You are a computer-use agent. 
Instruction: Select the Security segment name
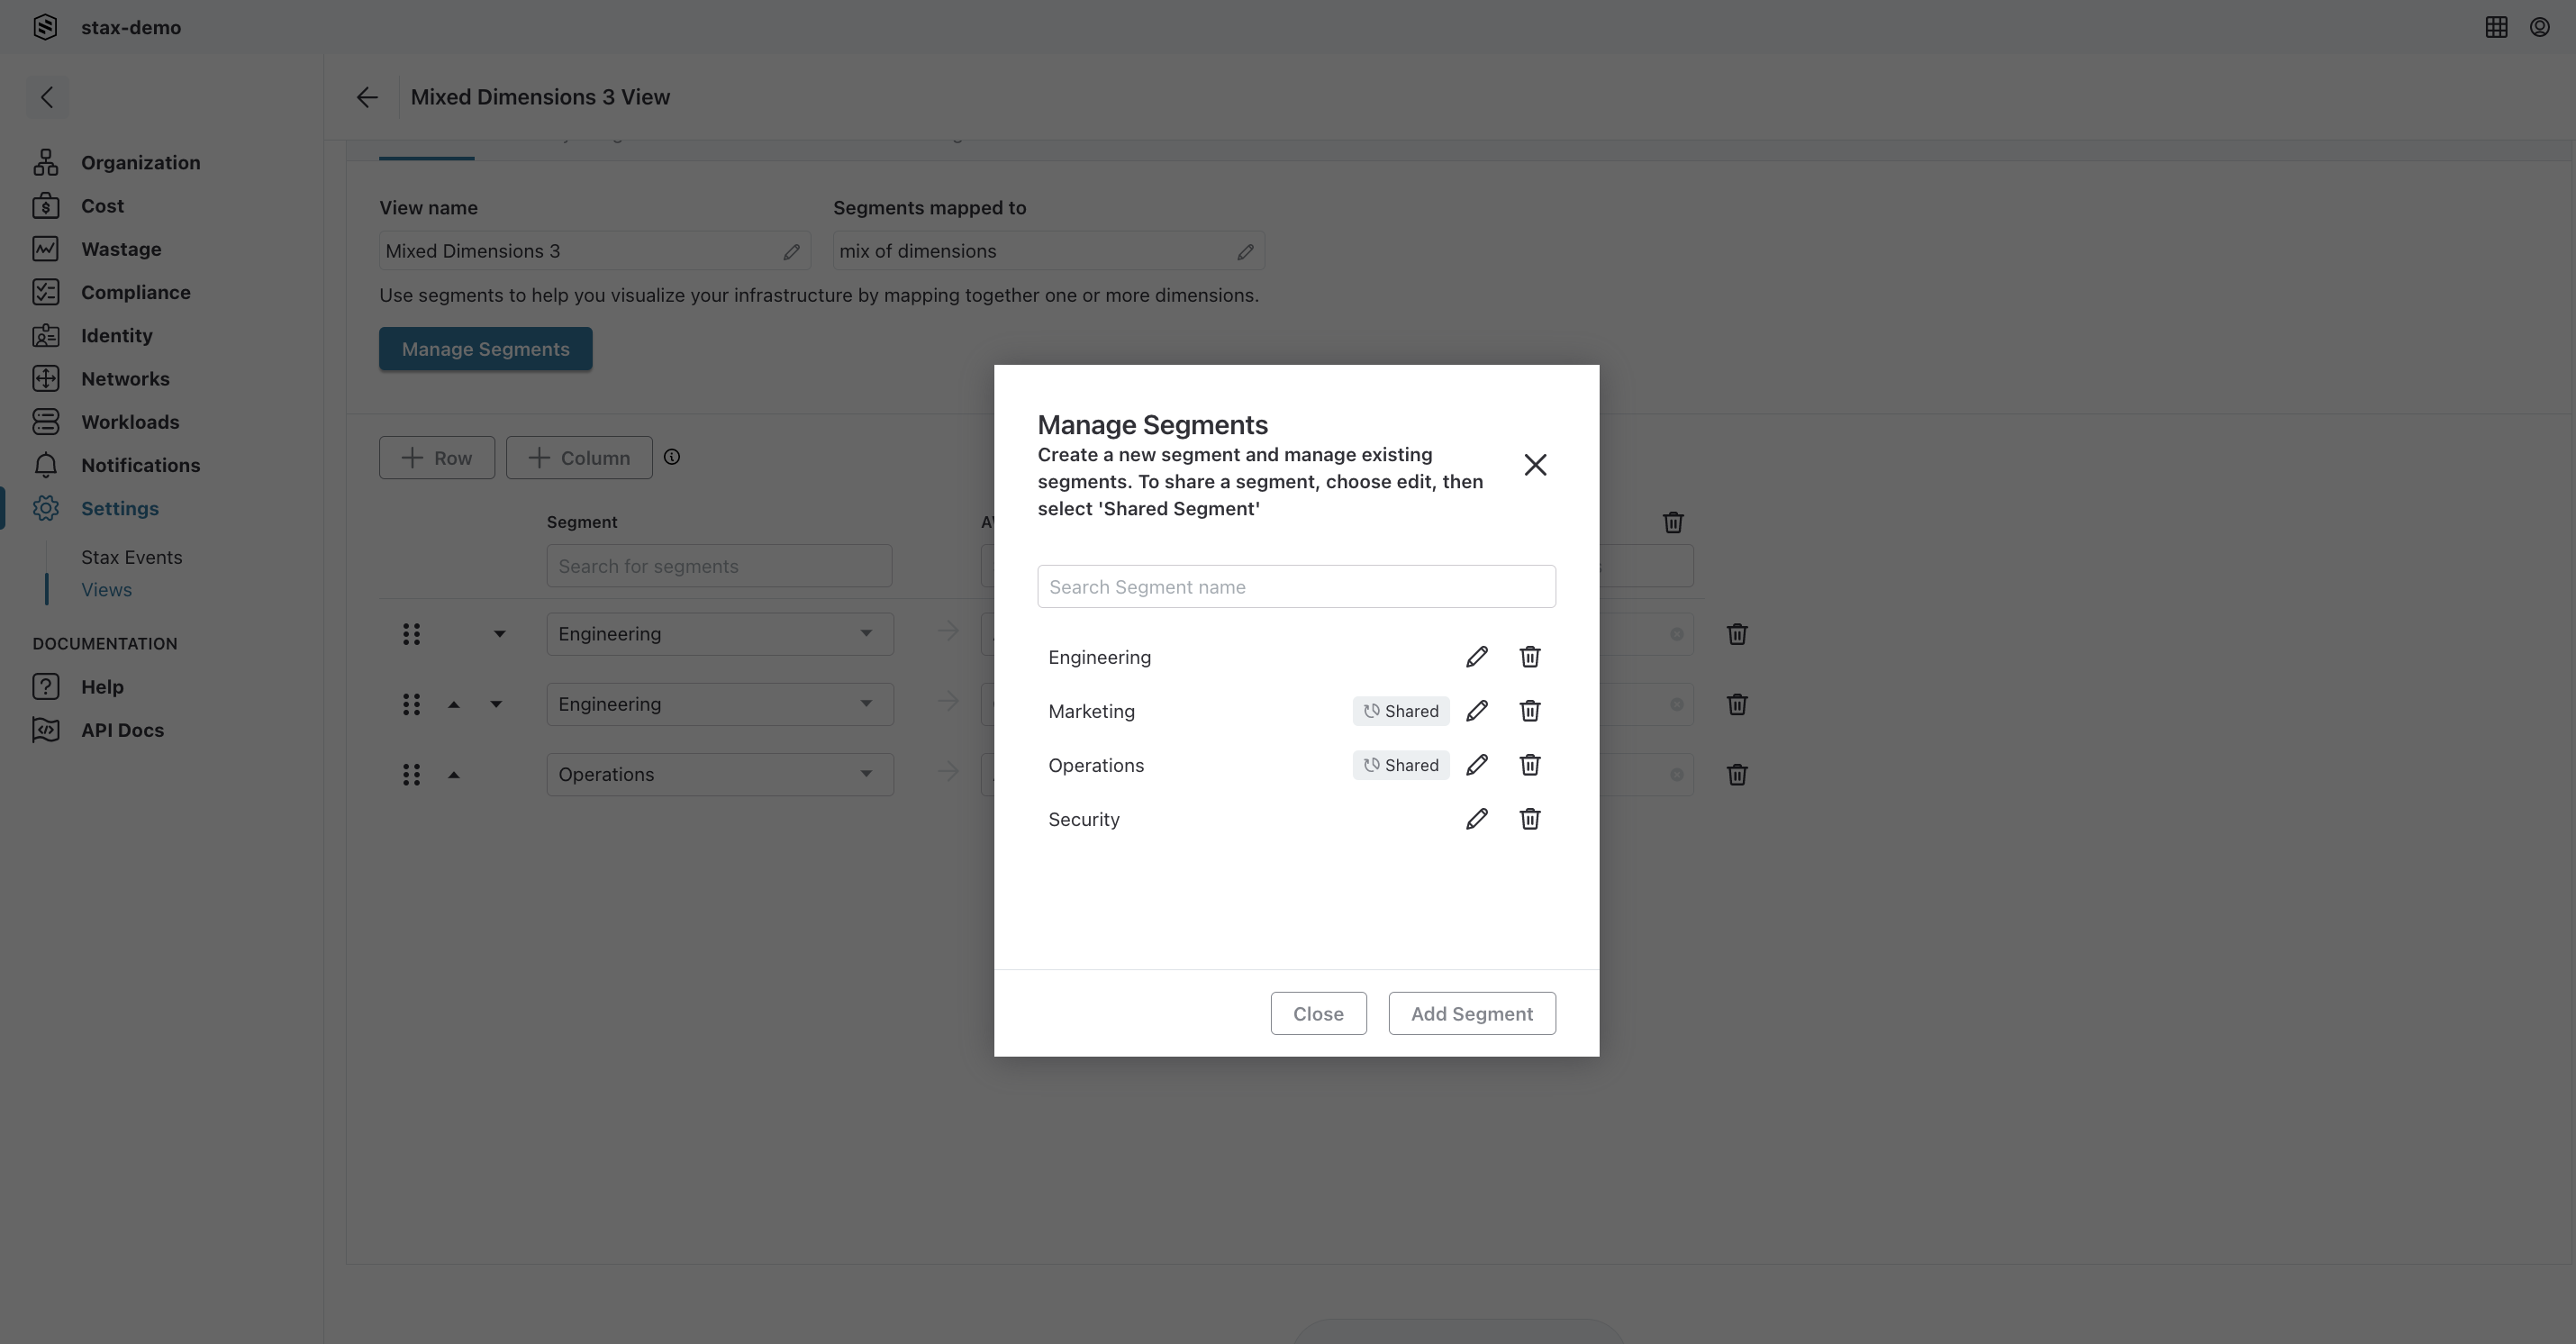click(1084, 819)
